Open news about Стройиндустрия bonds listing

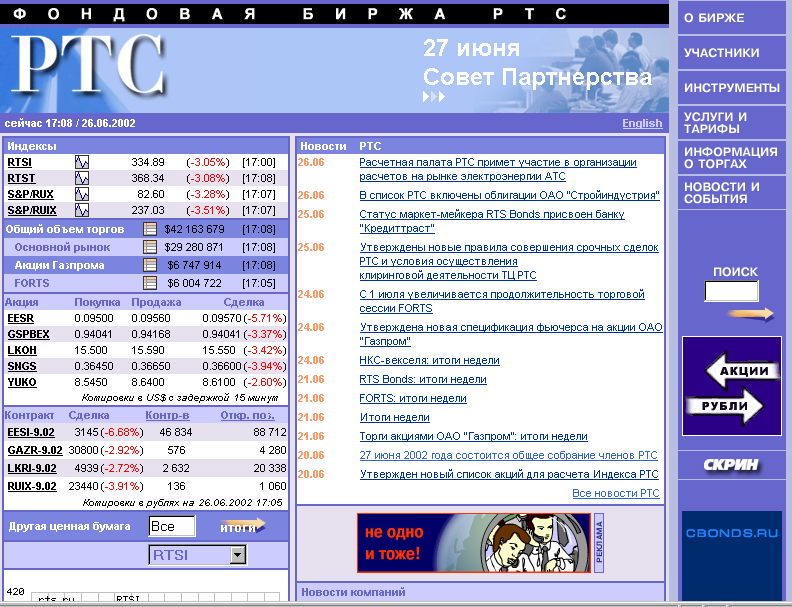509,195
